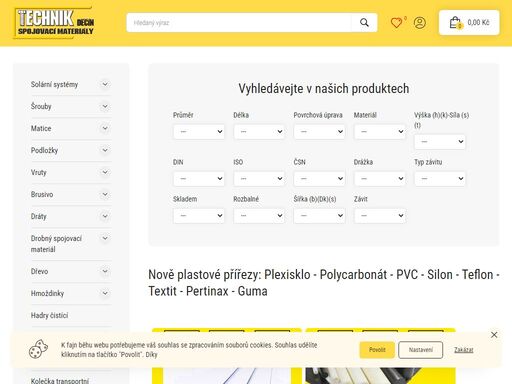512x384 pixels.
Task: Open the Materiál dropdown
Action: (380, 132)
